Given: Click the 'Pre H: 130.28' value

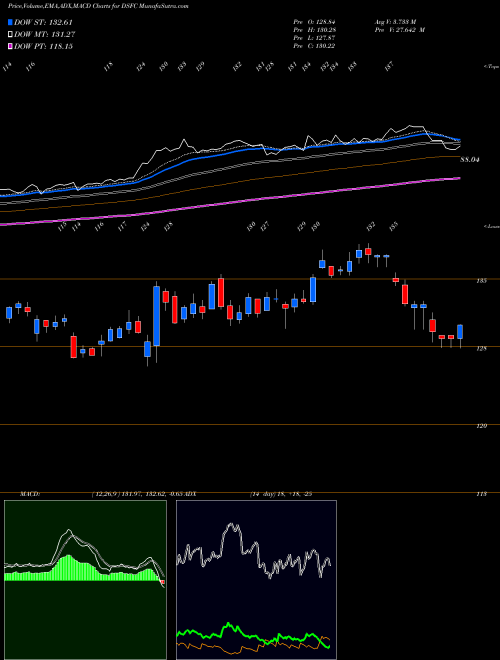Looking at the screenshot, I should [x=314, y=30].
